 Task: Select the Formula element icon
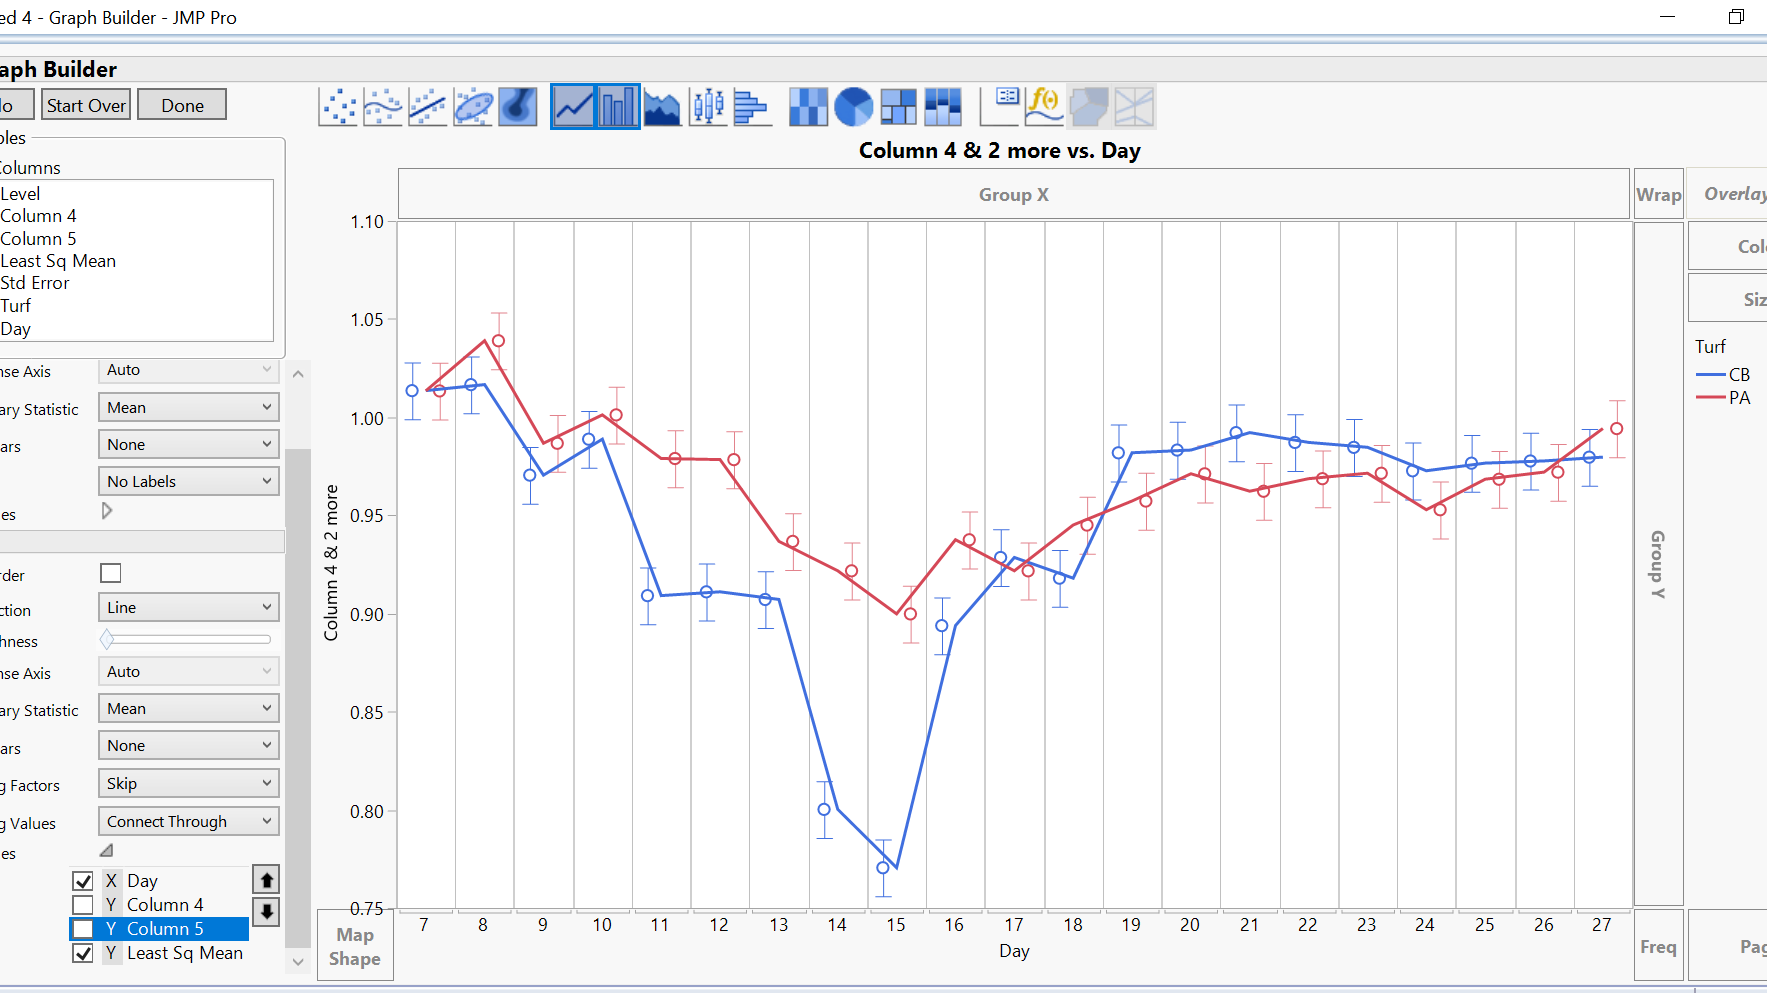click(x=1044, y=106)
